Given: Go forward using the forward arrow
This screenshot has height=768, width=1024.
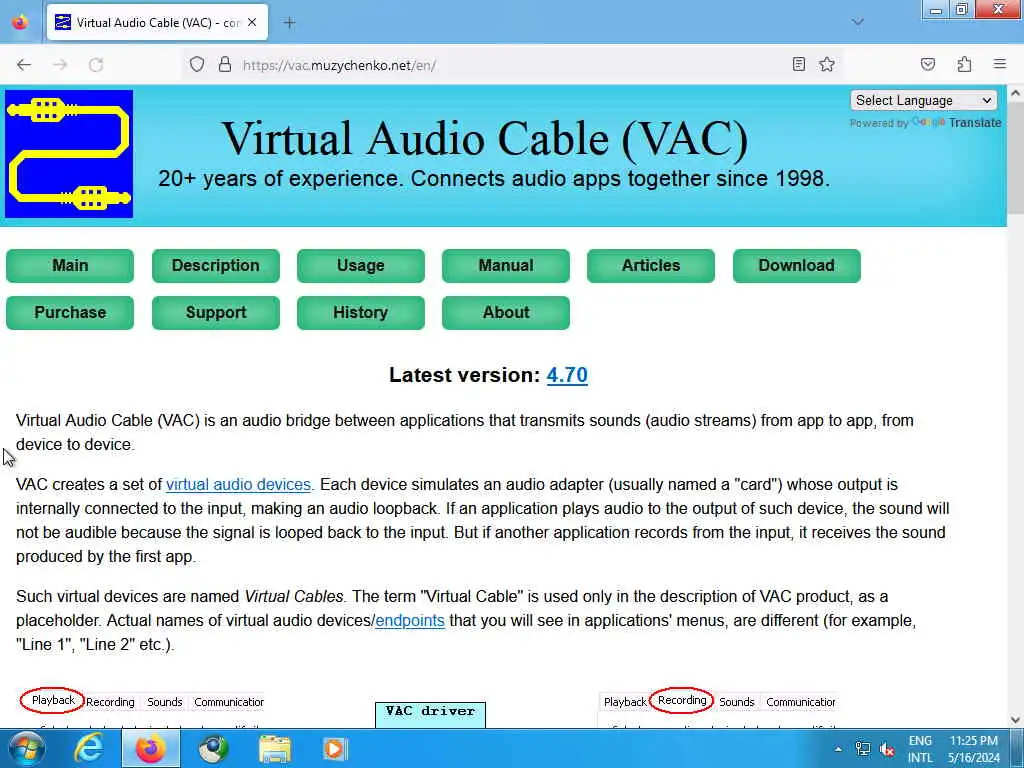Looking at the screenshot, I should (x=60, y=65).
